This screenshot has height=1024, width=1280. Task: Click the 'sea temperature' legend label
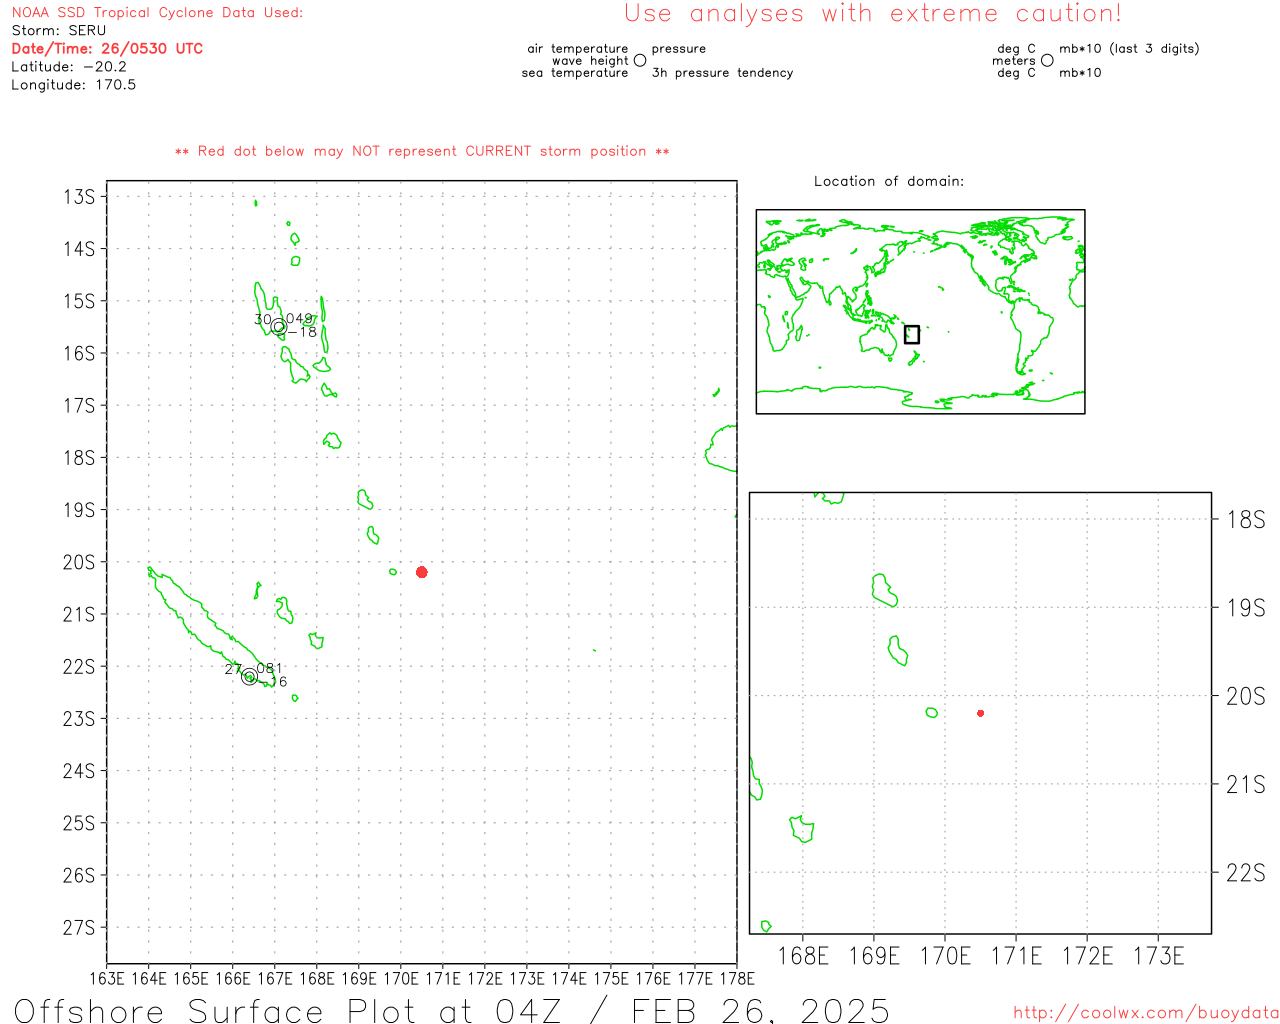pyautogui.click(x=575, y=72)
